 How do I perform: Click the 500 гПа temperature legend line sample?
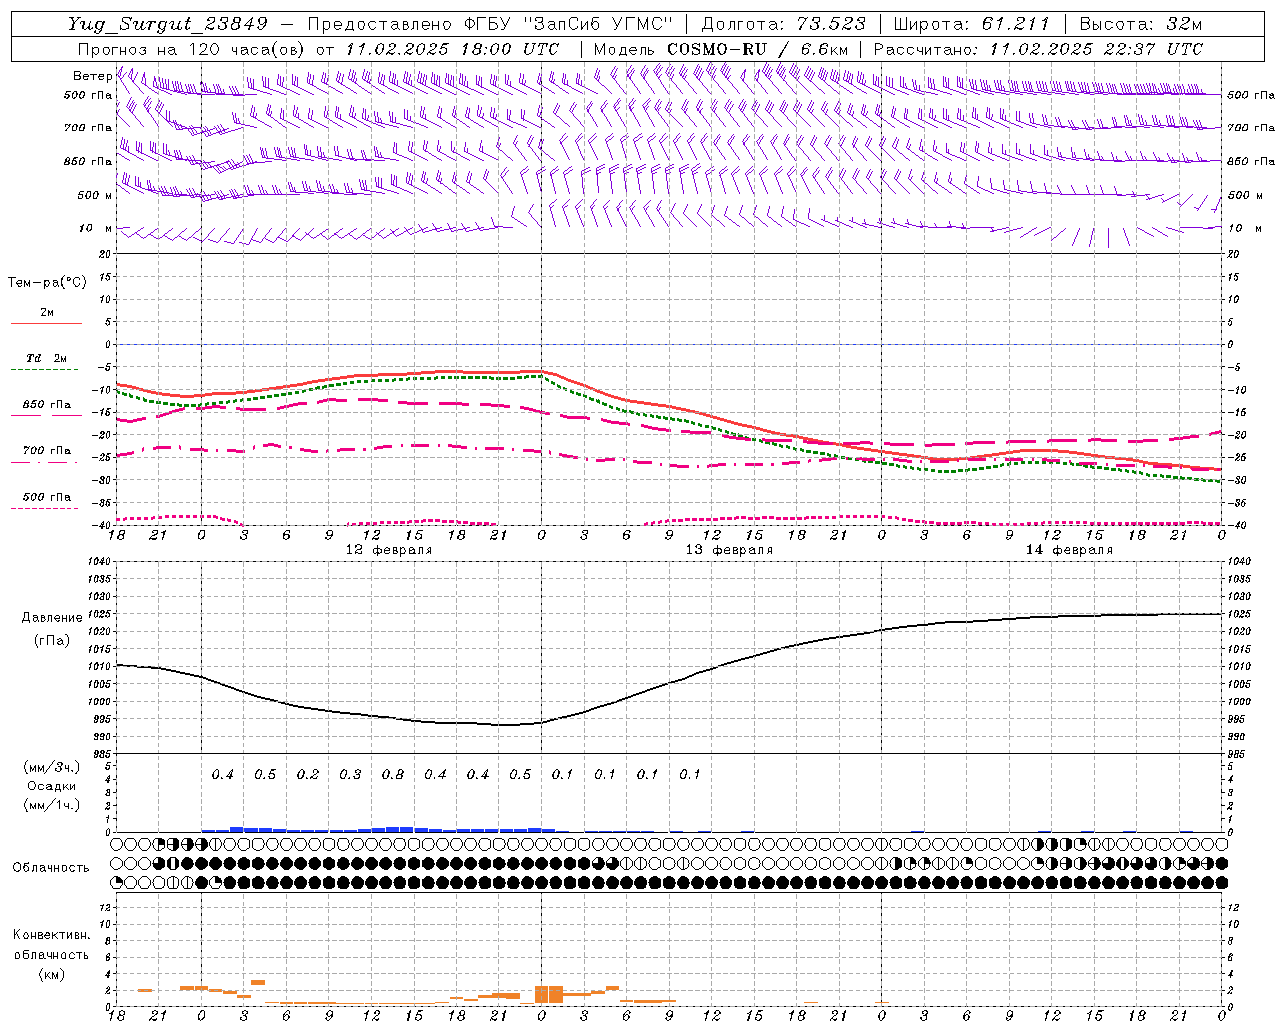[45, 508]
